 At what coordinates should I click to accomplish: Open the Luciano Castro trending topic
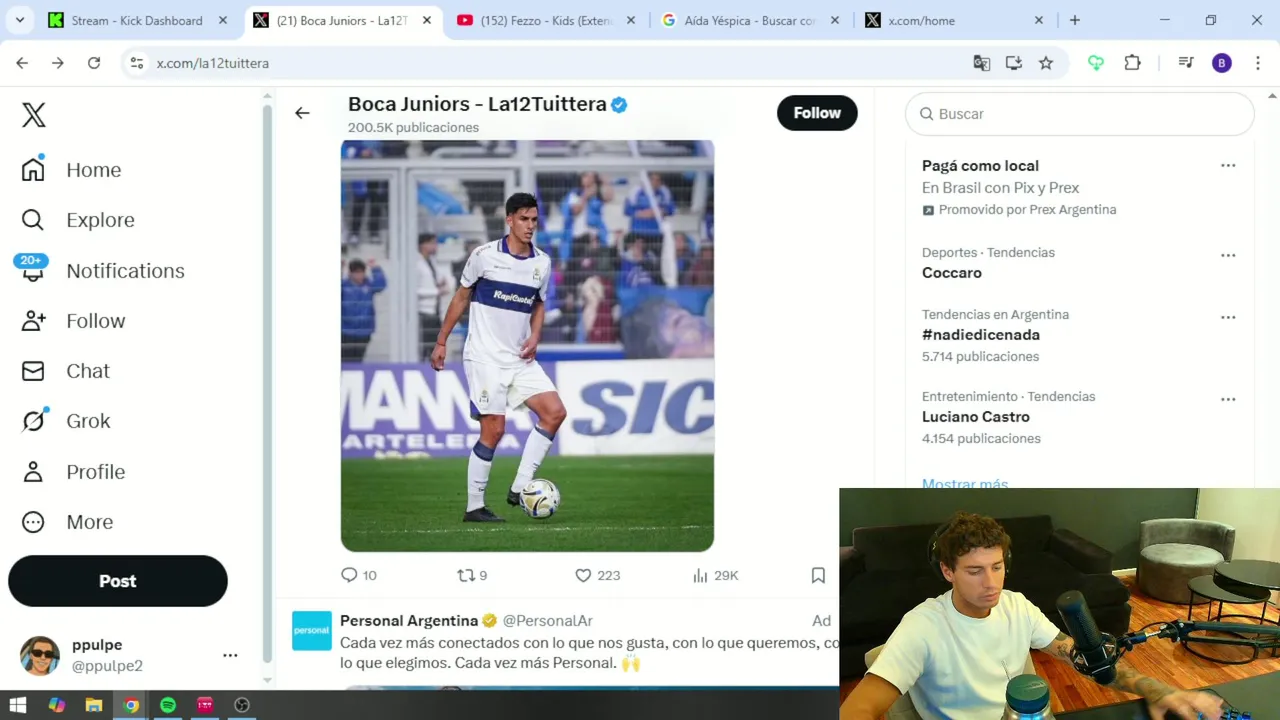point(976,417)
